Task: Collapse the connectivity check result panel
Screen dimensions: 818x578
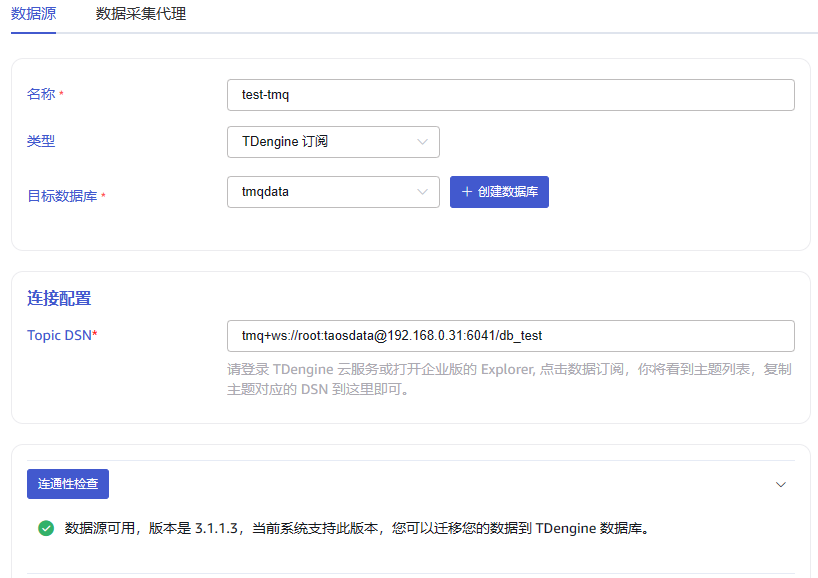Action: (x=781, y=484)
